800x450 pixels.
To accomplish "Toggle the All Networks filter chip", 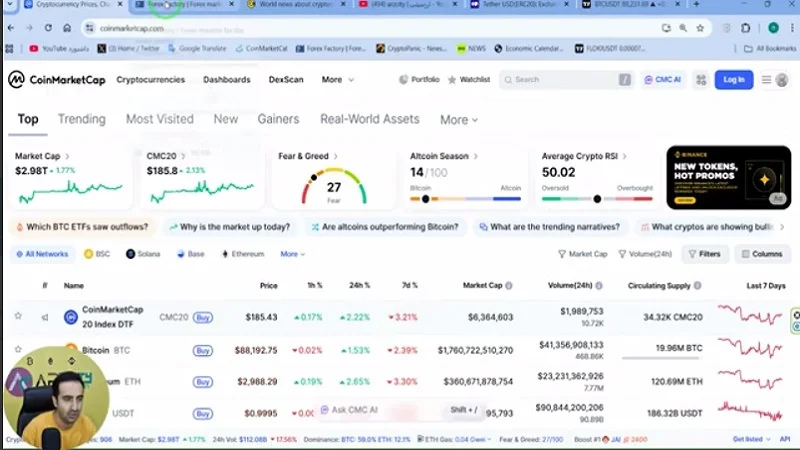I will 44,254.
